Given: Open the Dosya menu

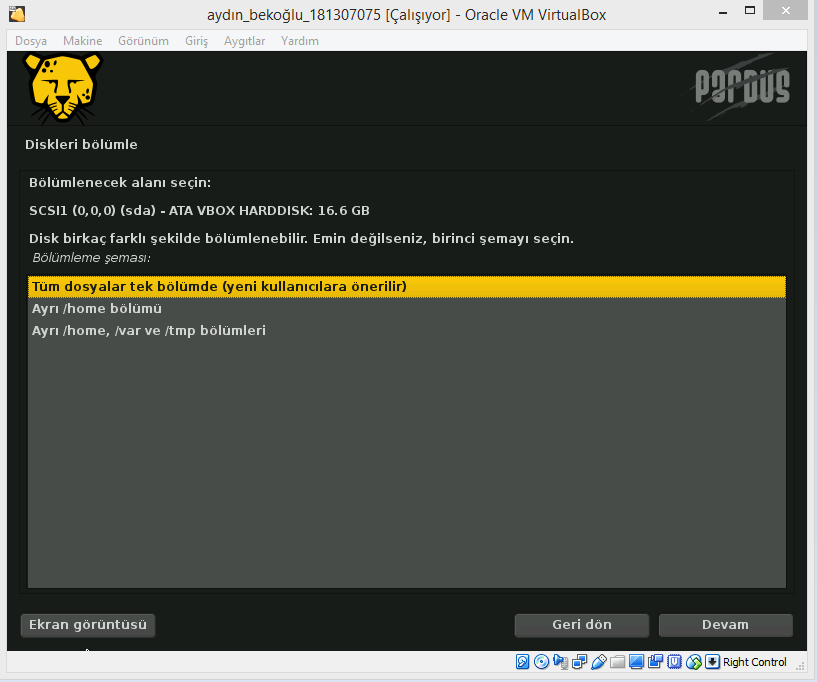Looking at the screenshot, I should [31, 41].
